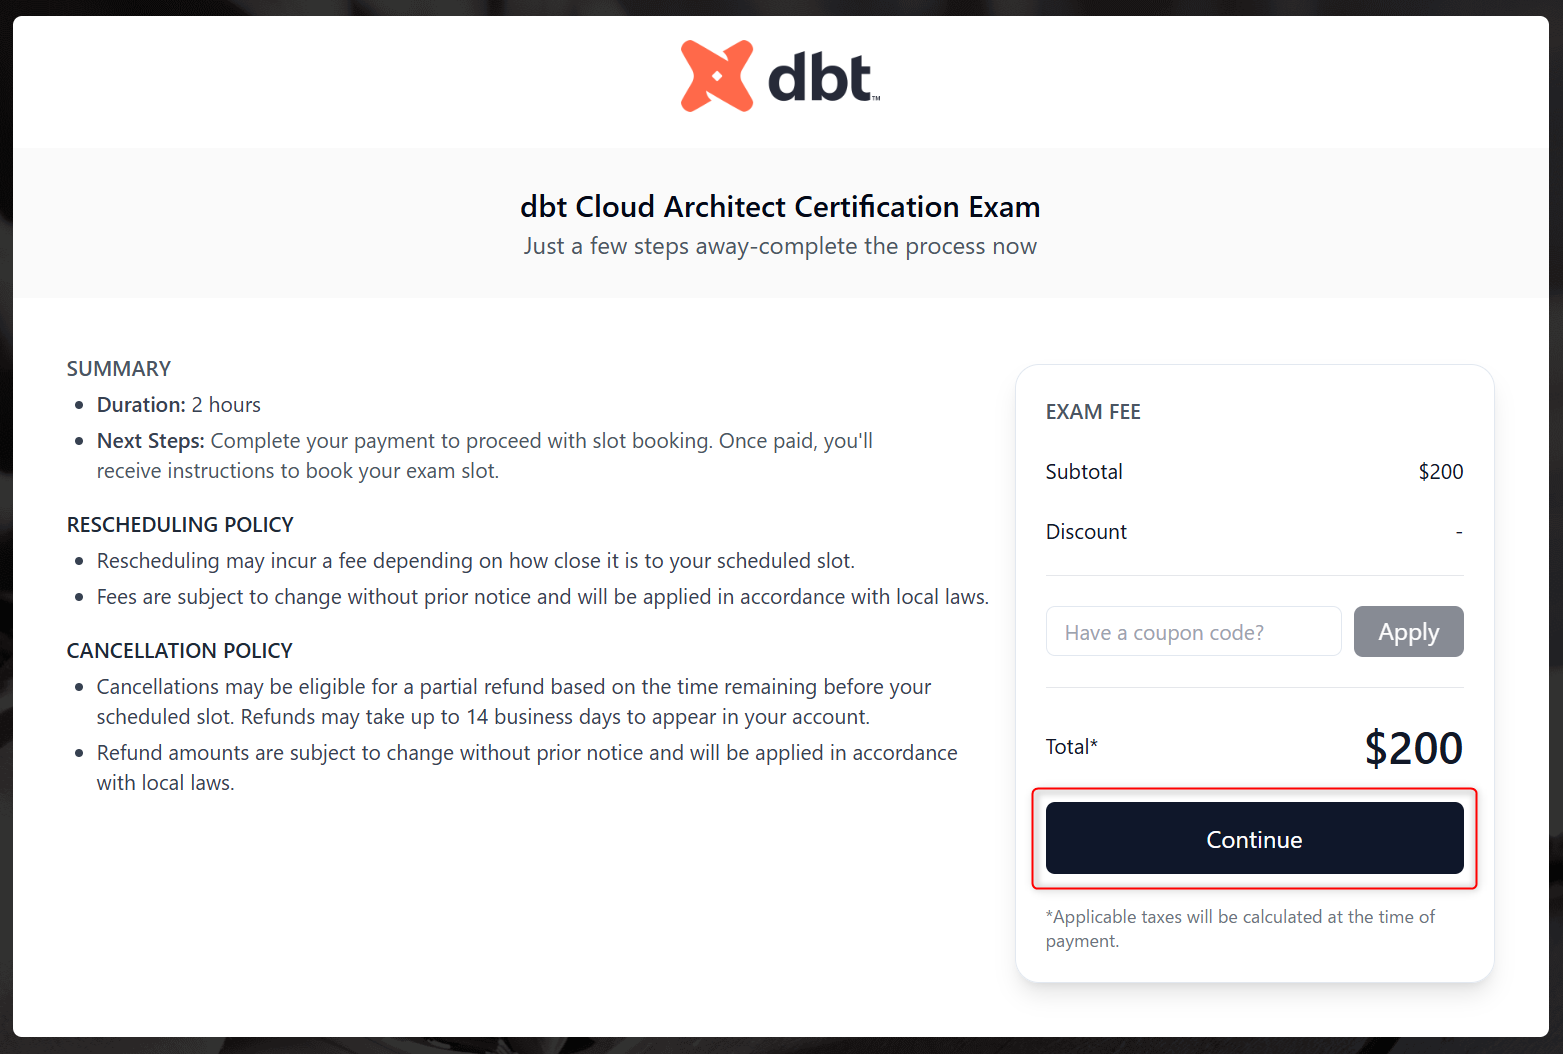Click the Total* label
Viewport: 1563px width, 1054px height.
point(1072,746)
